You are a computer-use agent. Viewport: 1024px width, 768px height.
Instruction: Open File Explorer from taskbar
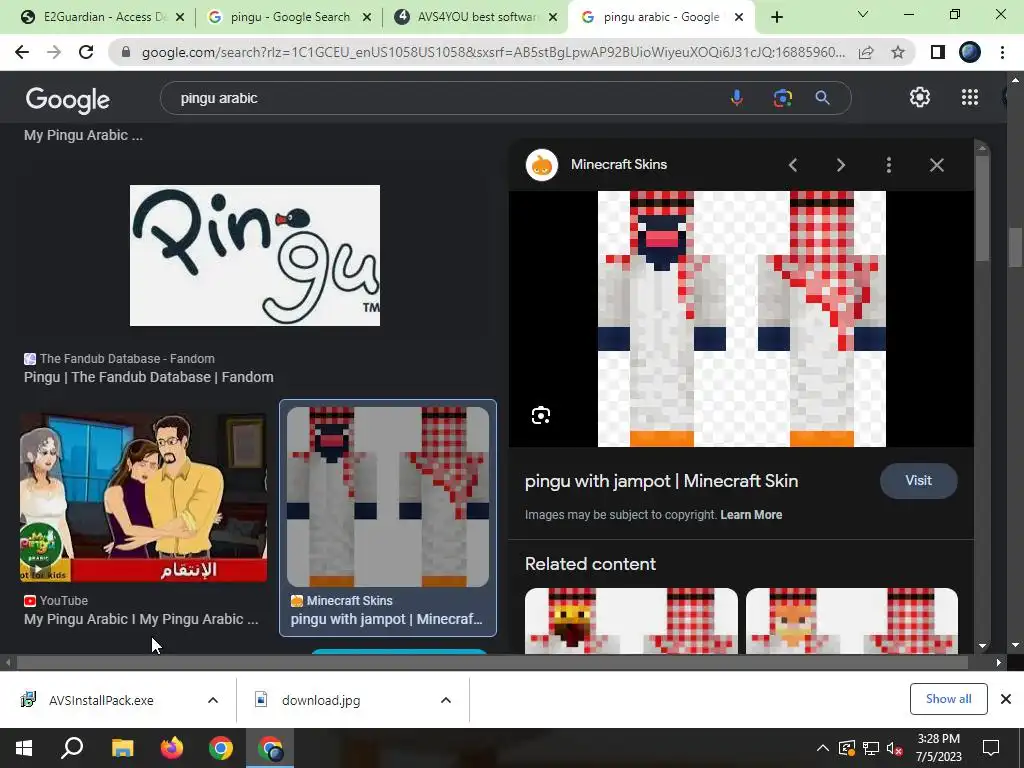point(122,748)
